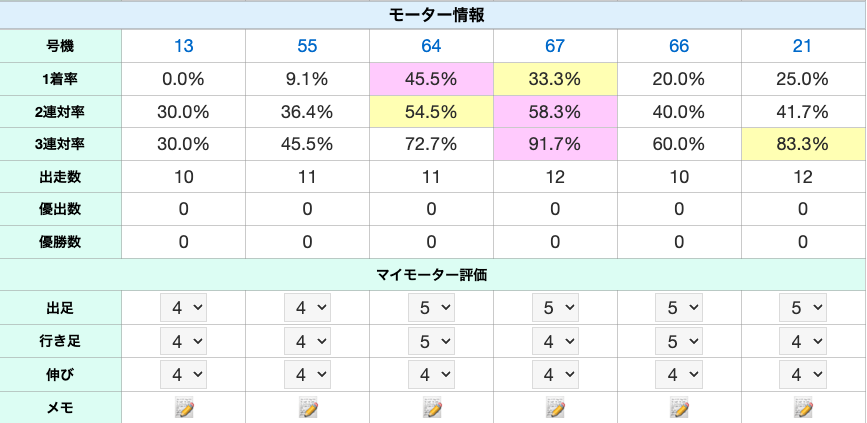The width and height of the screenshot is (867, 423).
Task: Open memo icon for motor 21
Action: (804, 407)
